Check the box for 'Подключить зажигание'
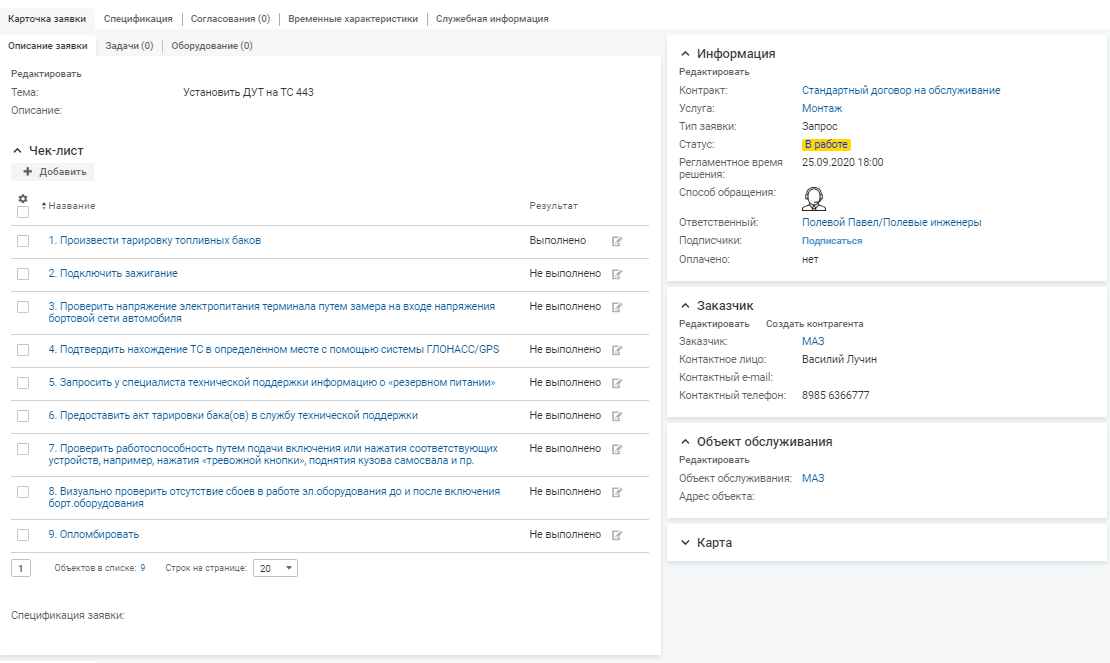 (x=23, y=274)
